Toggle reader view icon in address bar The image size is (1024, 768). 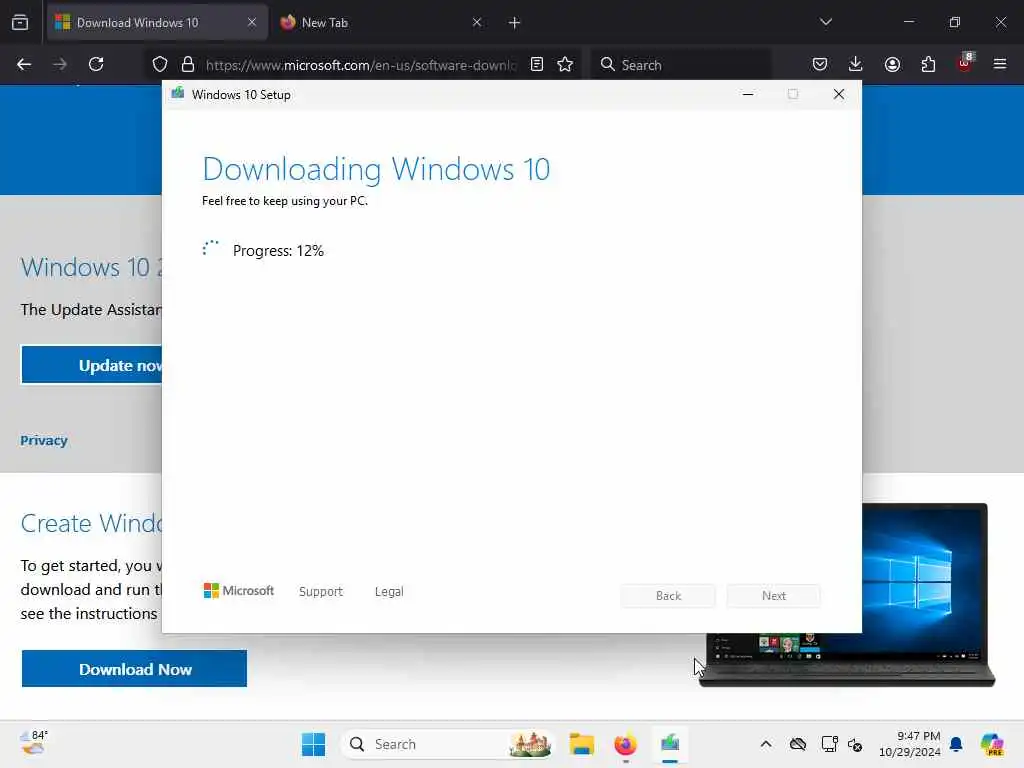point(537,64)
